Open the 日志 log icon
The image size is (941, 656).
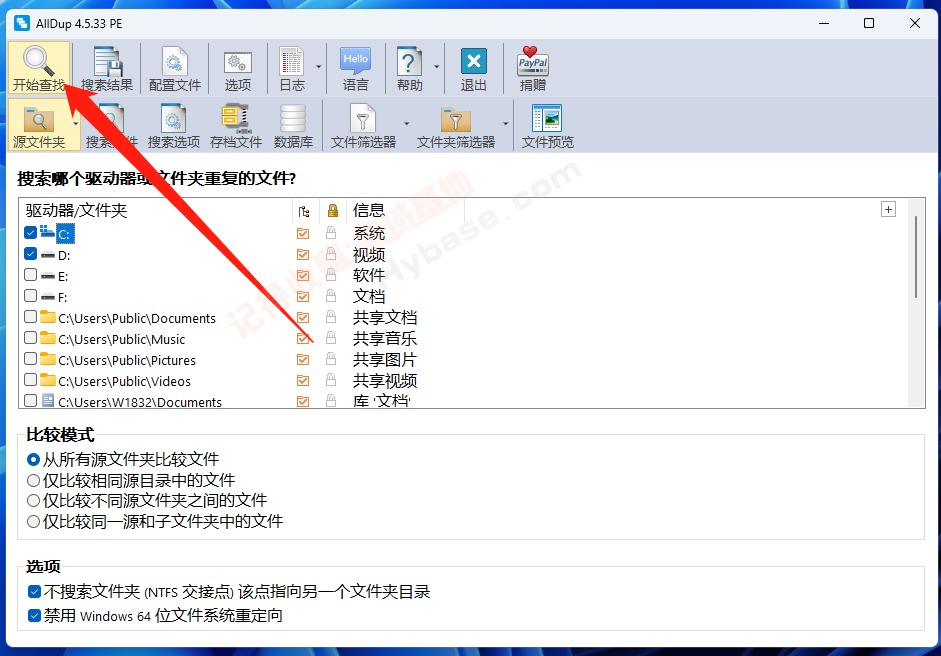[x=292, y=68]
